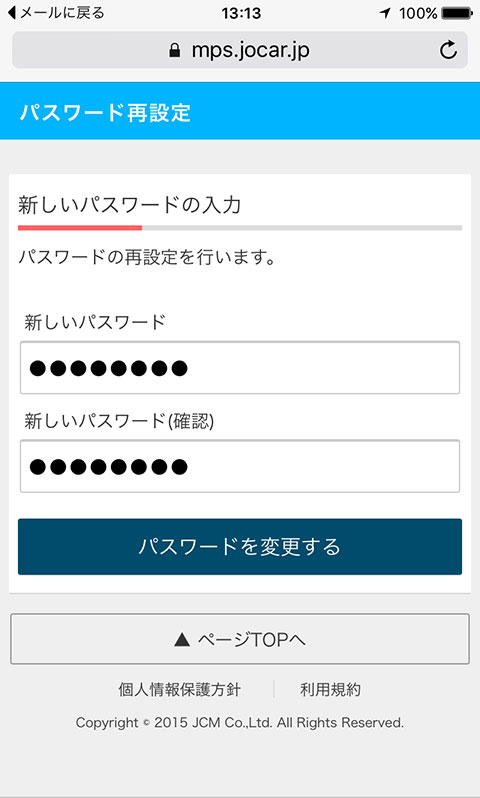The width and height of the screenshot is (480, 798).
Task: Select the mps.jocar.jp URL text
Action: (250, 50)
